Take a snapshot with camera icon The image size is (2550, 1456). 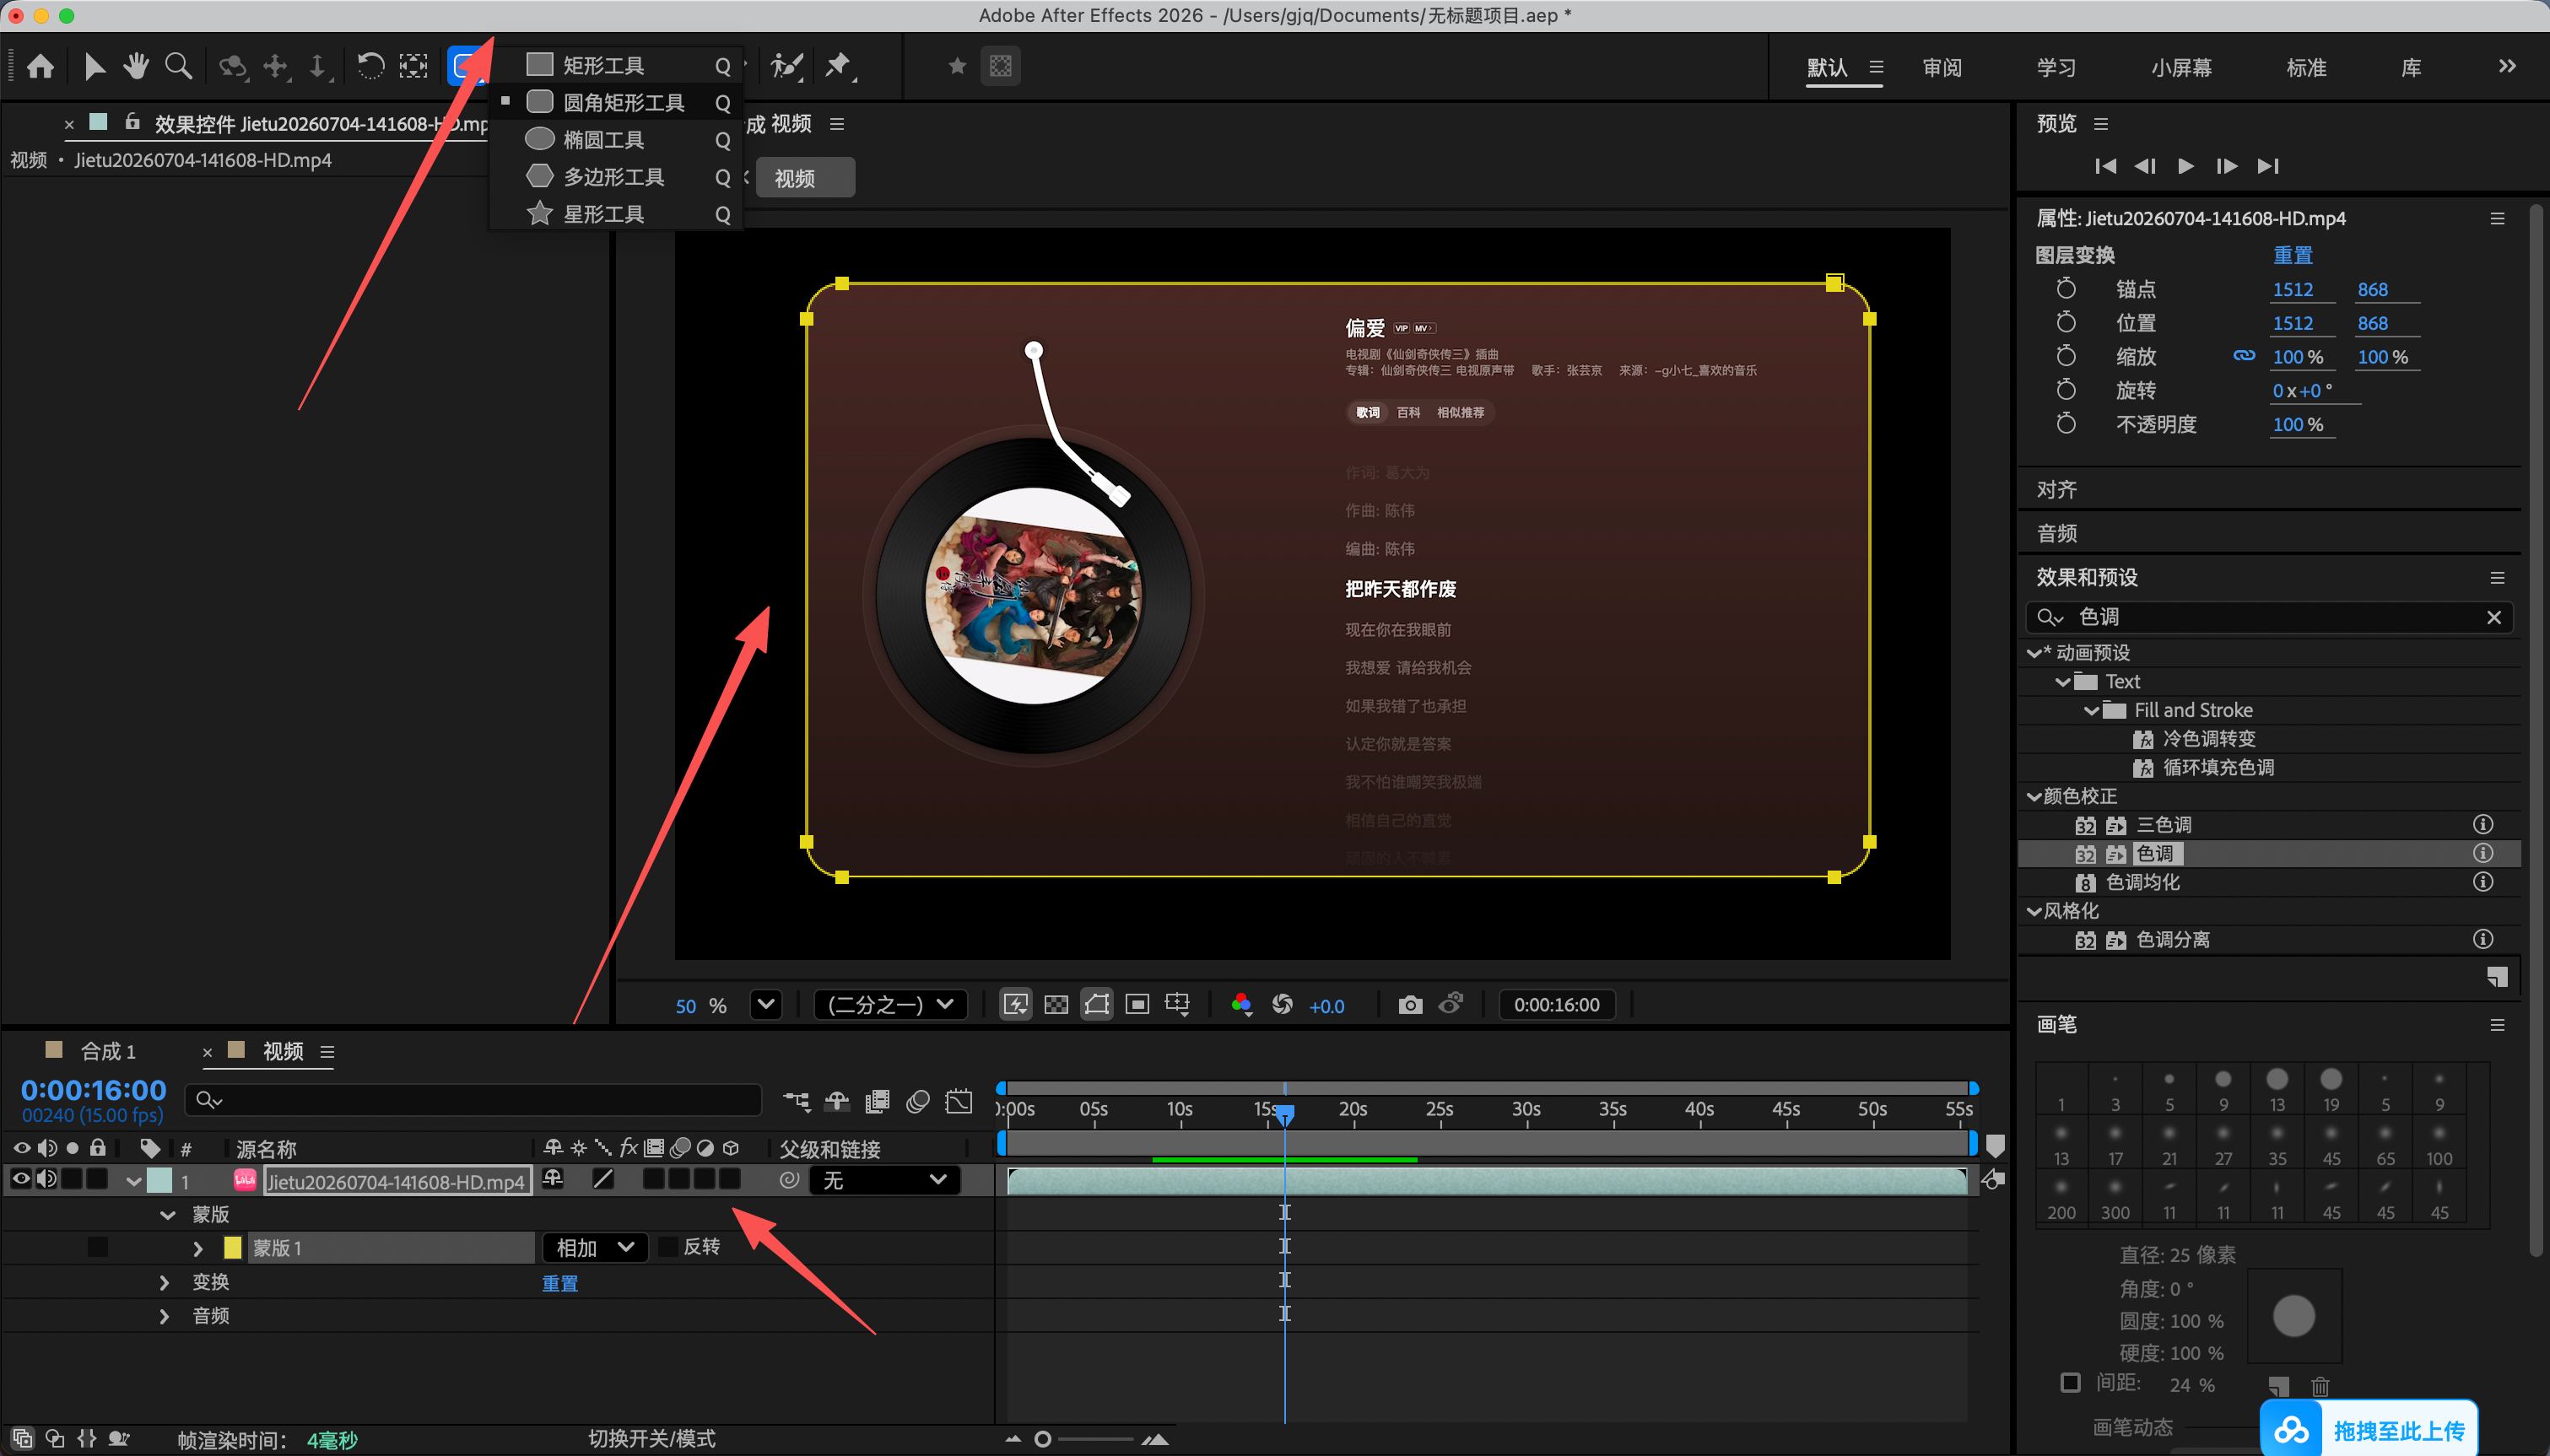coord(1410,1004)
